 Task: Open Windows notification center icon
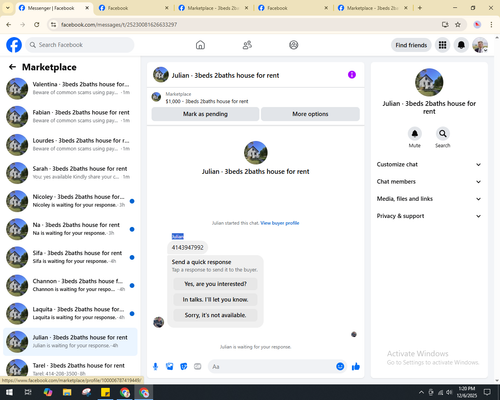(x=487, y=392)
